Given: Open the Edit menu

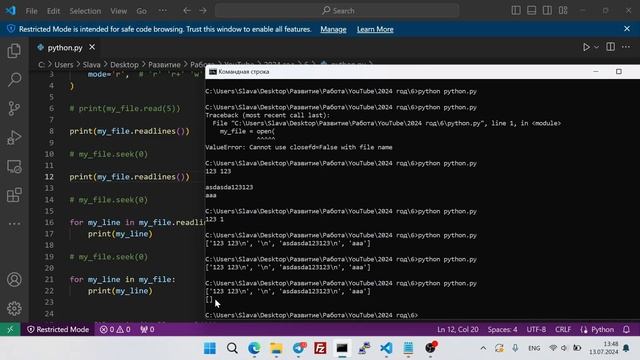Looking at the screenshot, I should pyautogui.click(x=53, y=11).
